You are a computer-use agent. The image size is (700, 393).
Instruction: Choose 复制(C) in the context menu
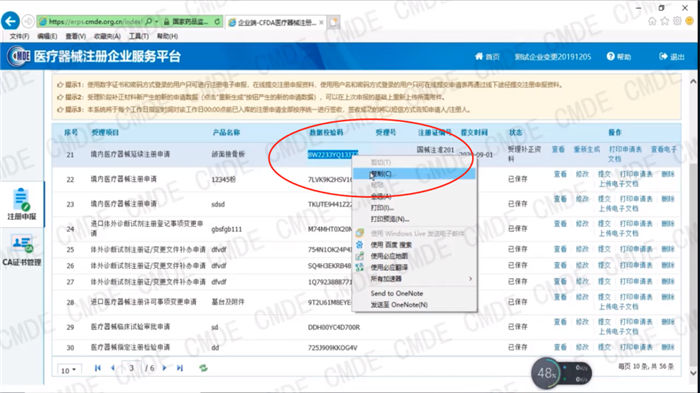tap(415, 174)
